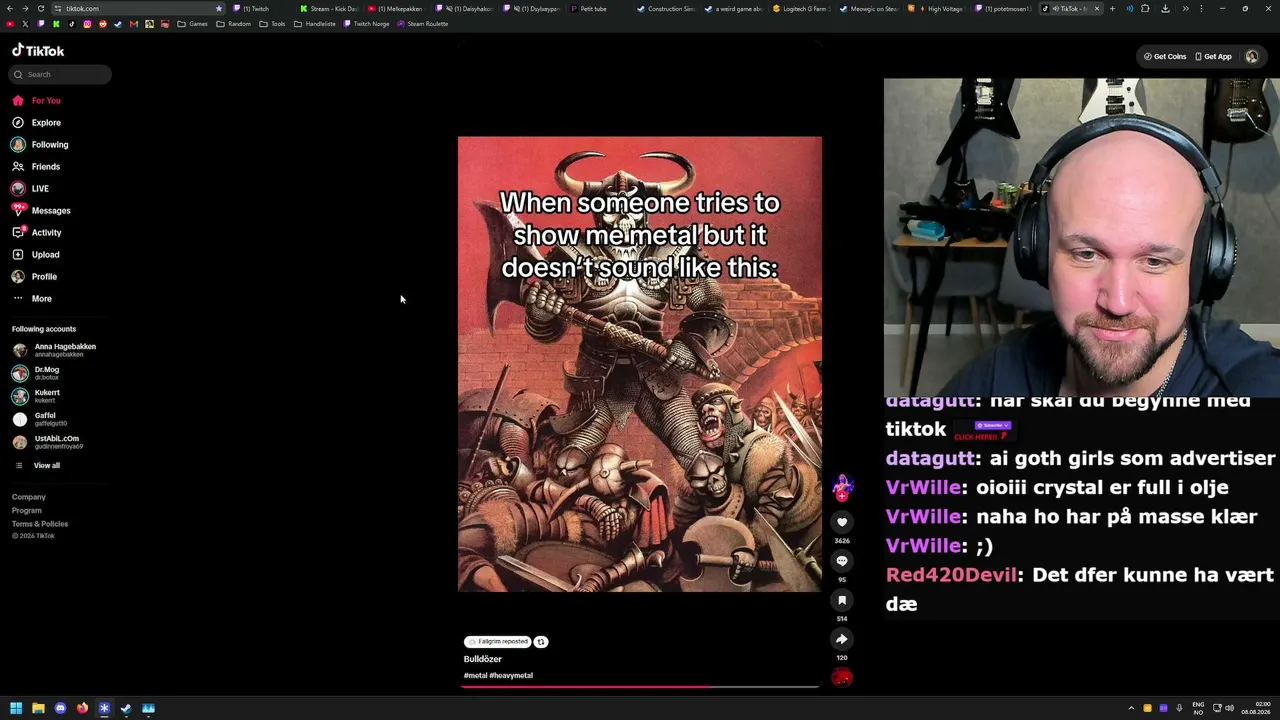The width and height of the screenshot is (1280, 720).
Task: Open comments on the TikTok video
Action: [x=842, y=561]
